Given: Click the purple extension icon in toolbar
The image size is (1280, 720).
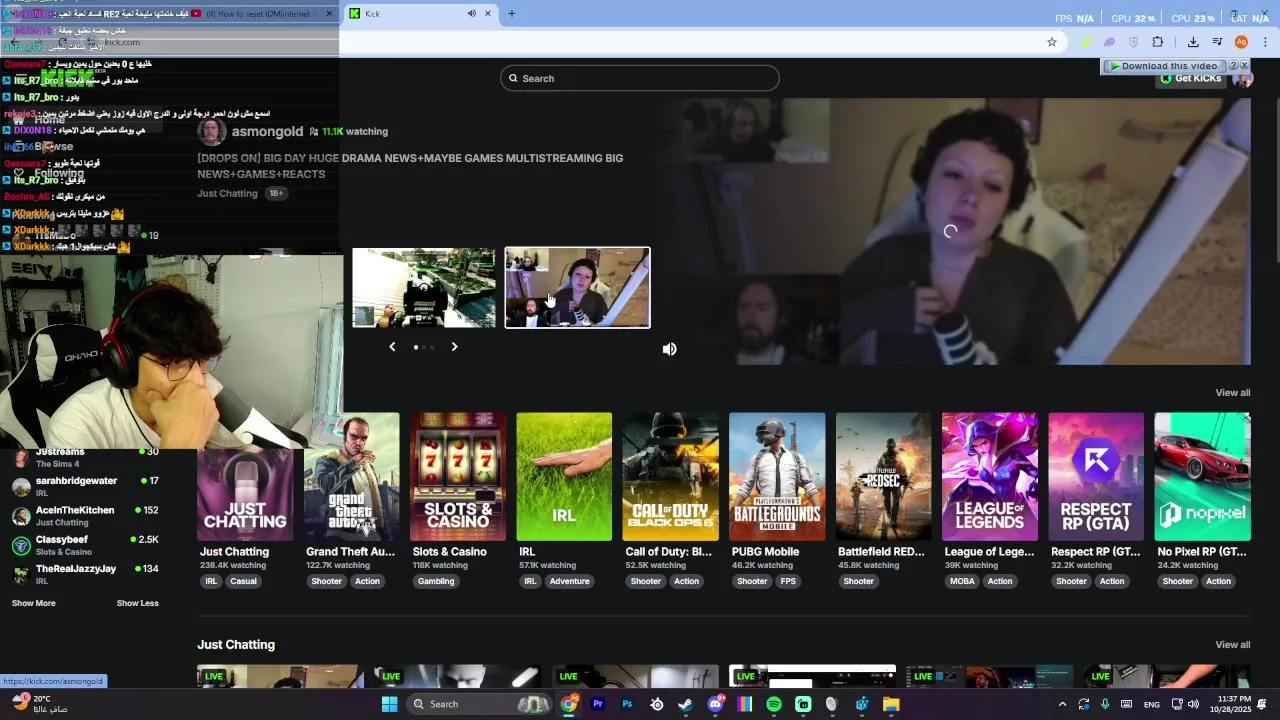Looking at the screenshot, I should point(1109,42).
